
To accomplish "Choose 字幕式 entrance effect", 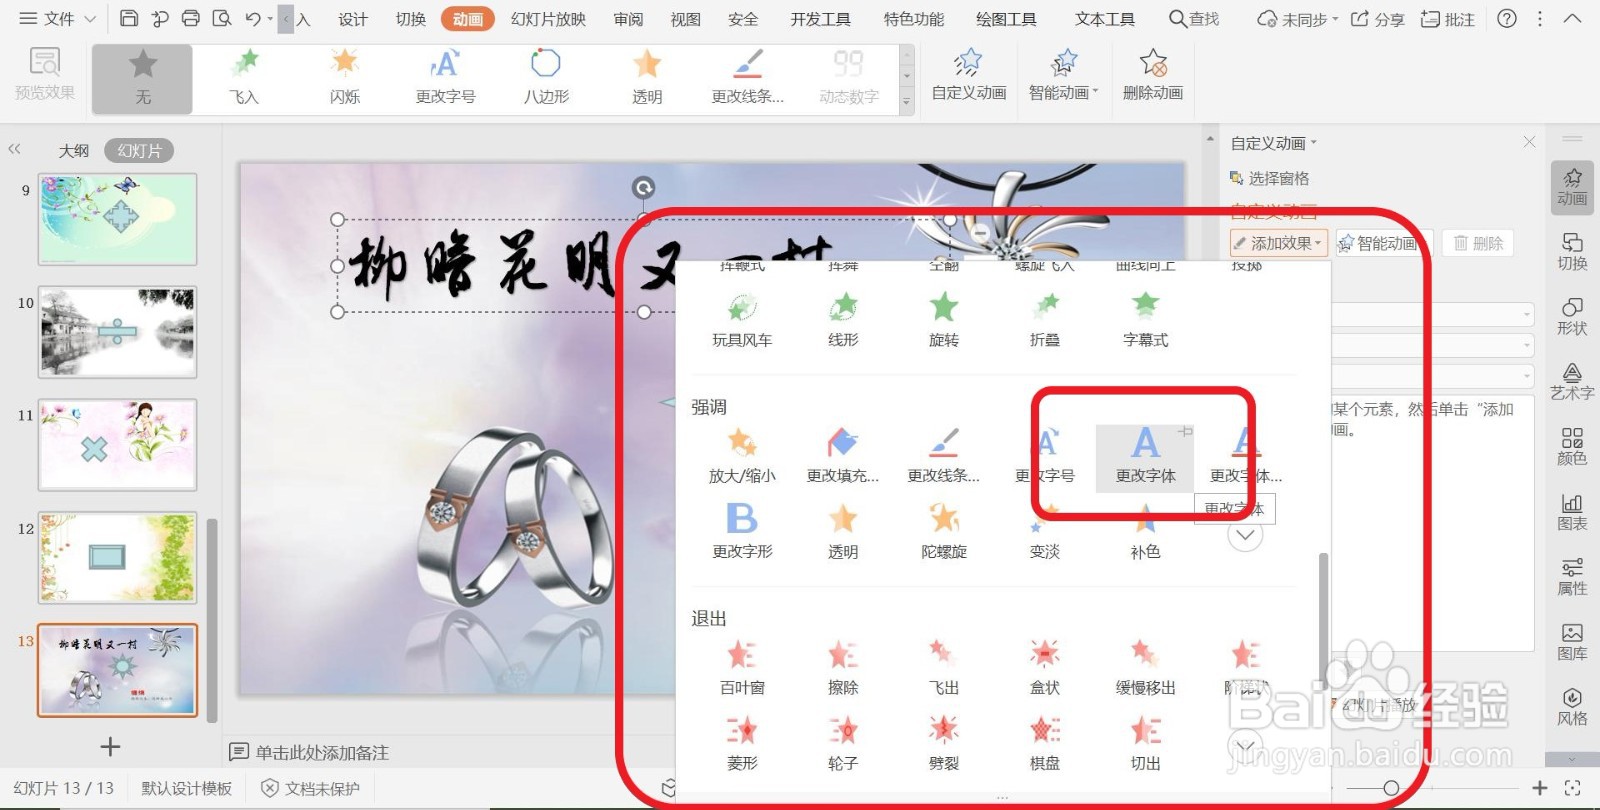I will click(x=1145, y=320).
